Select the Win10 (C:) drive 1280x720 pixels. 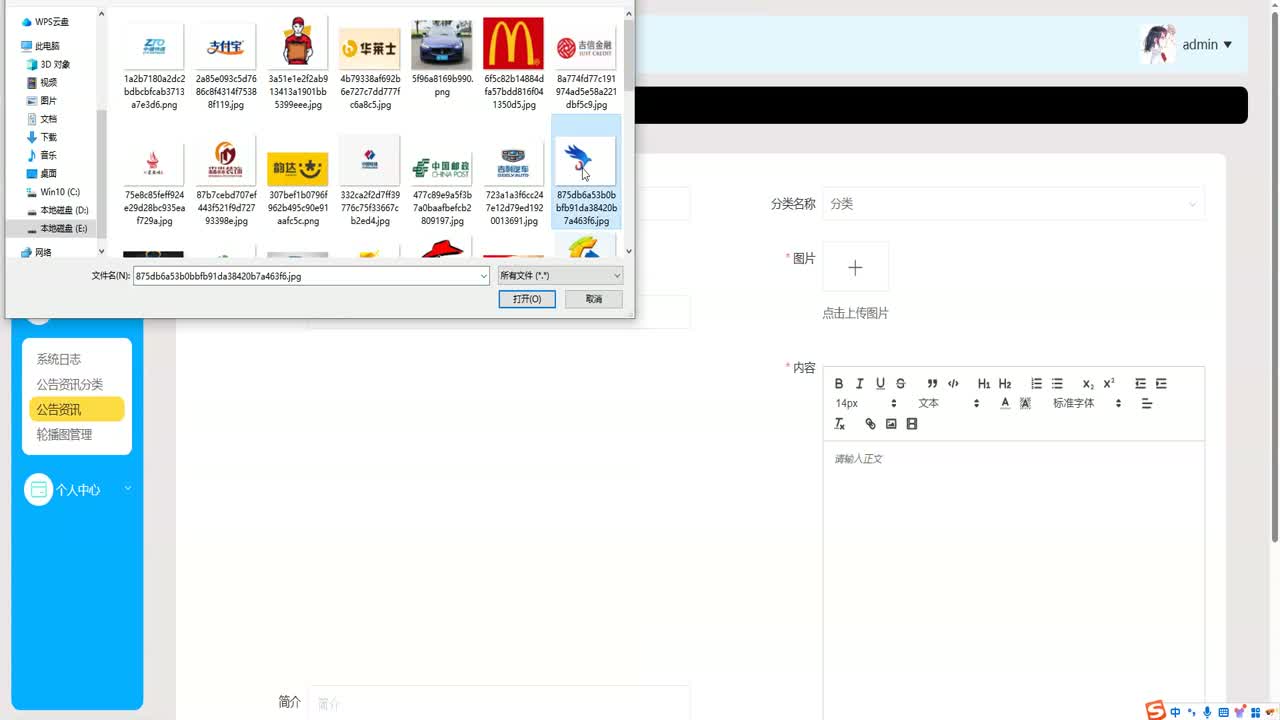(54, 192)
